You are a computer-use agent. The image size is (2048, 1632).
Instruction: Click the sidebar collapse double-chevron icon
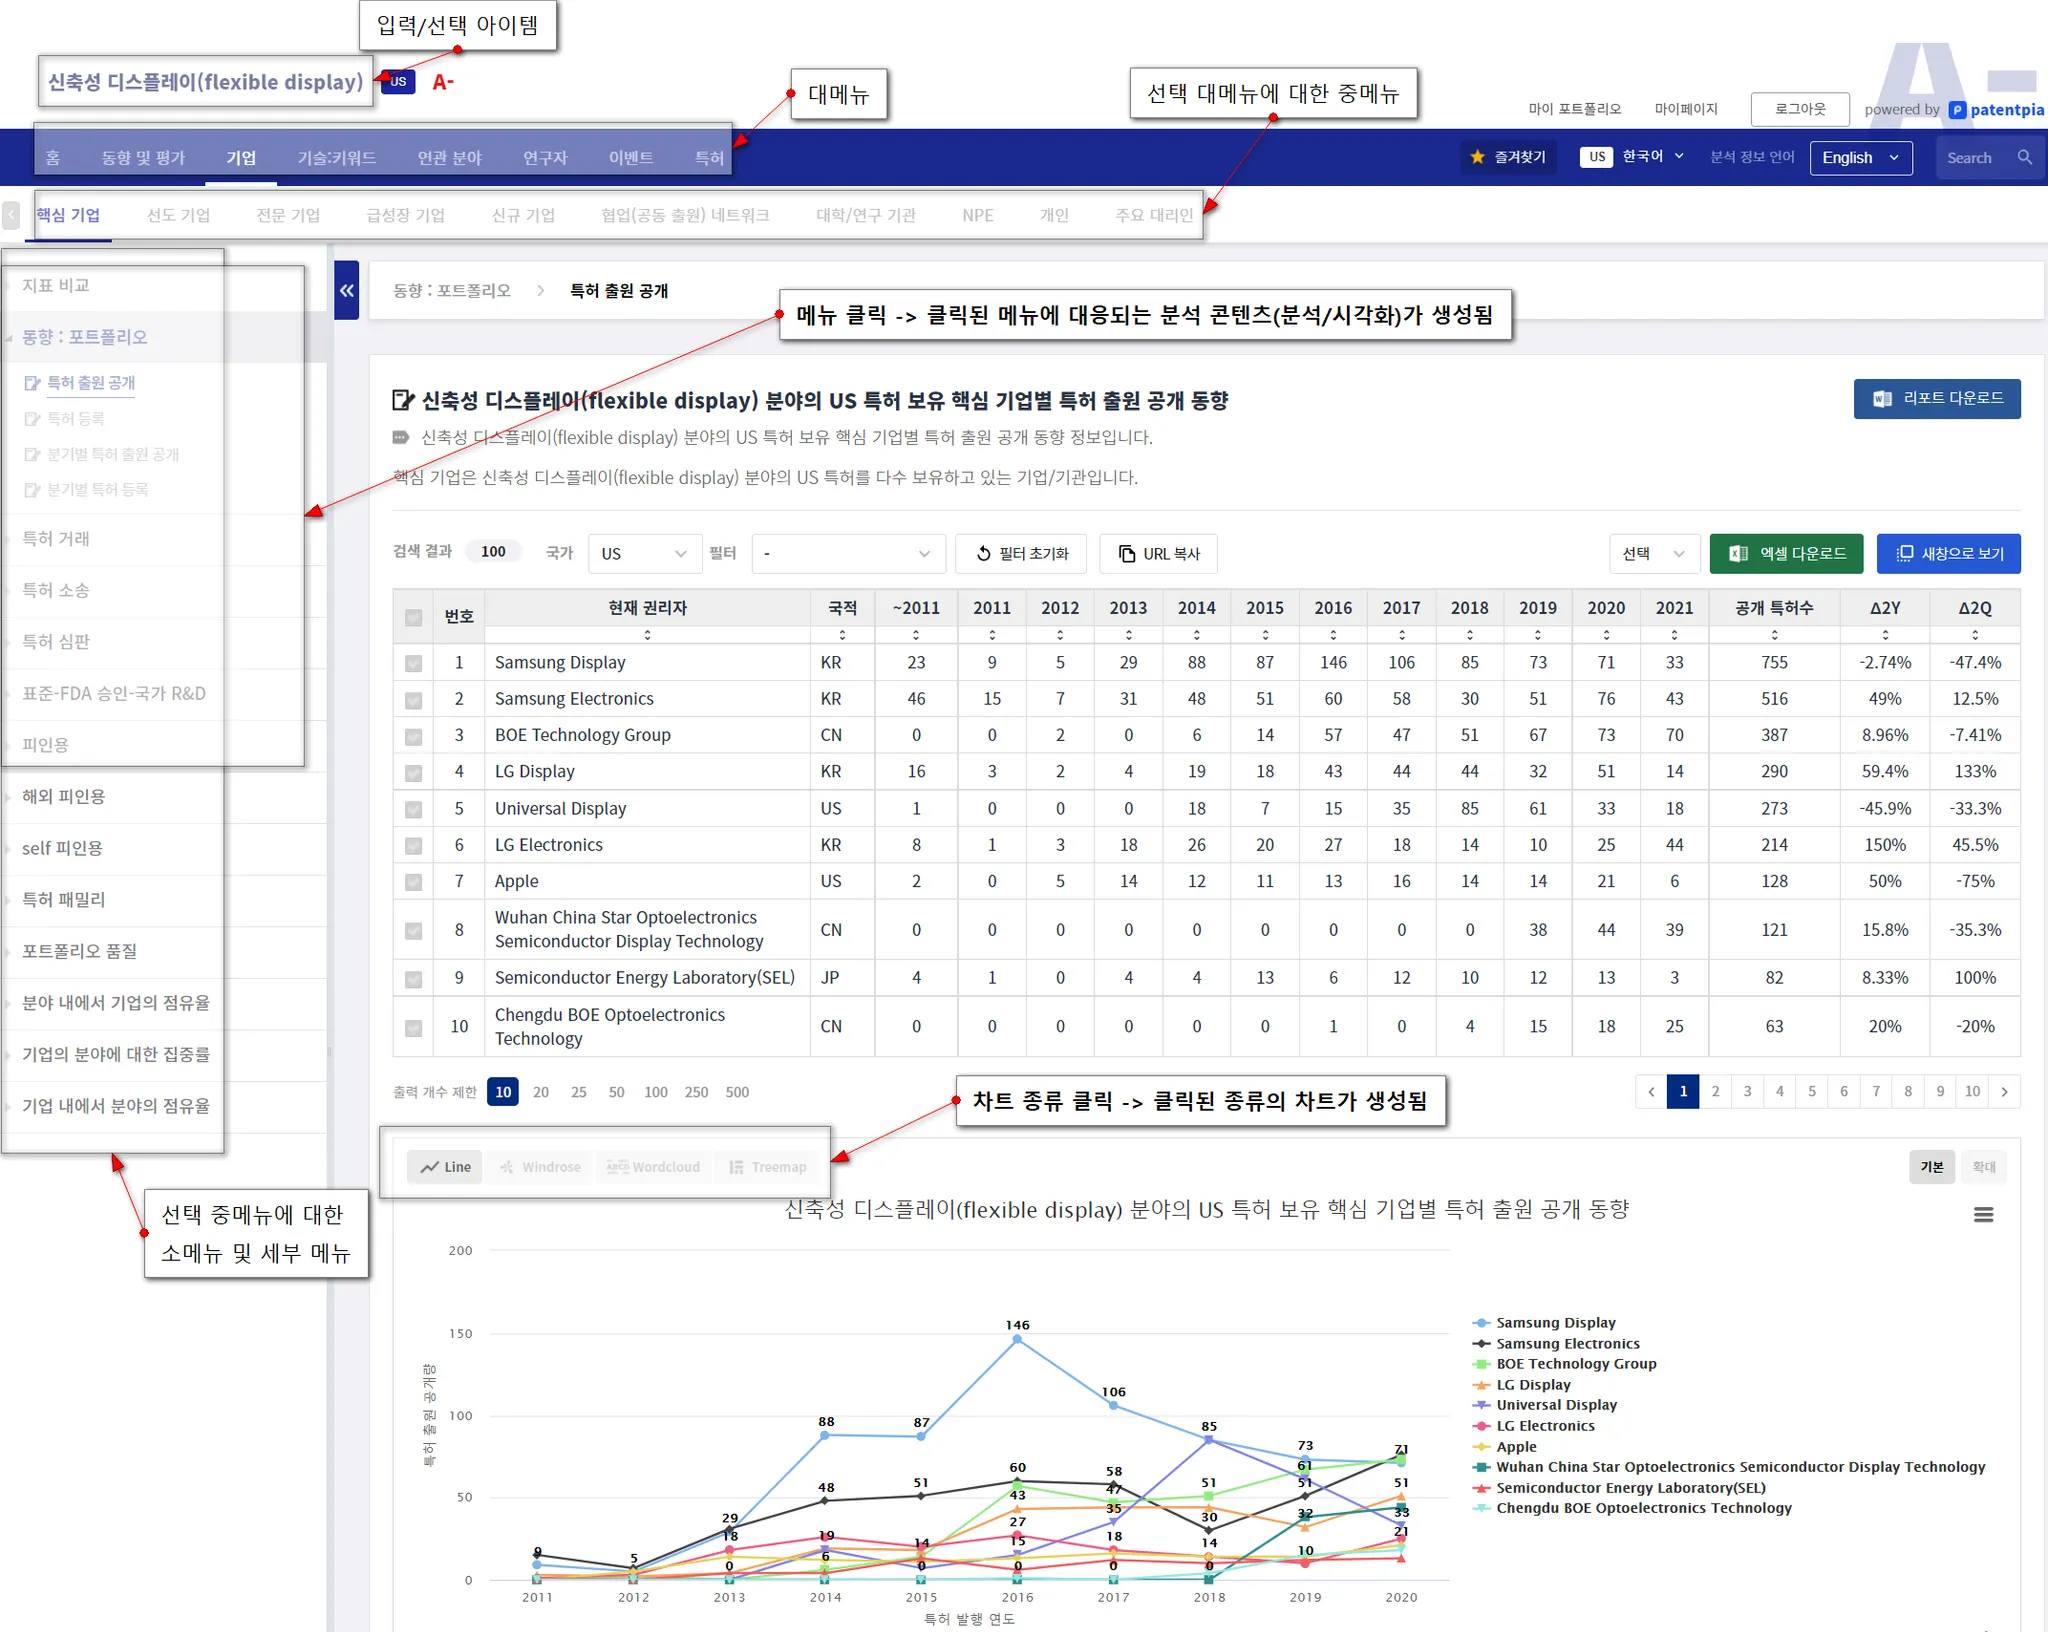coord(346,291)
